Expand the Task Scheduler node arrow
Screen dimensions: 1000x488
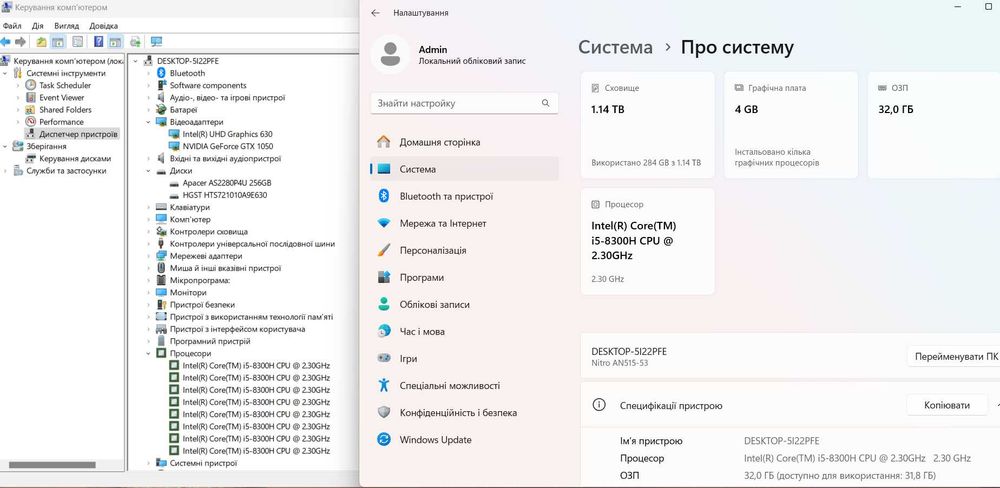[x=18, y=85]
